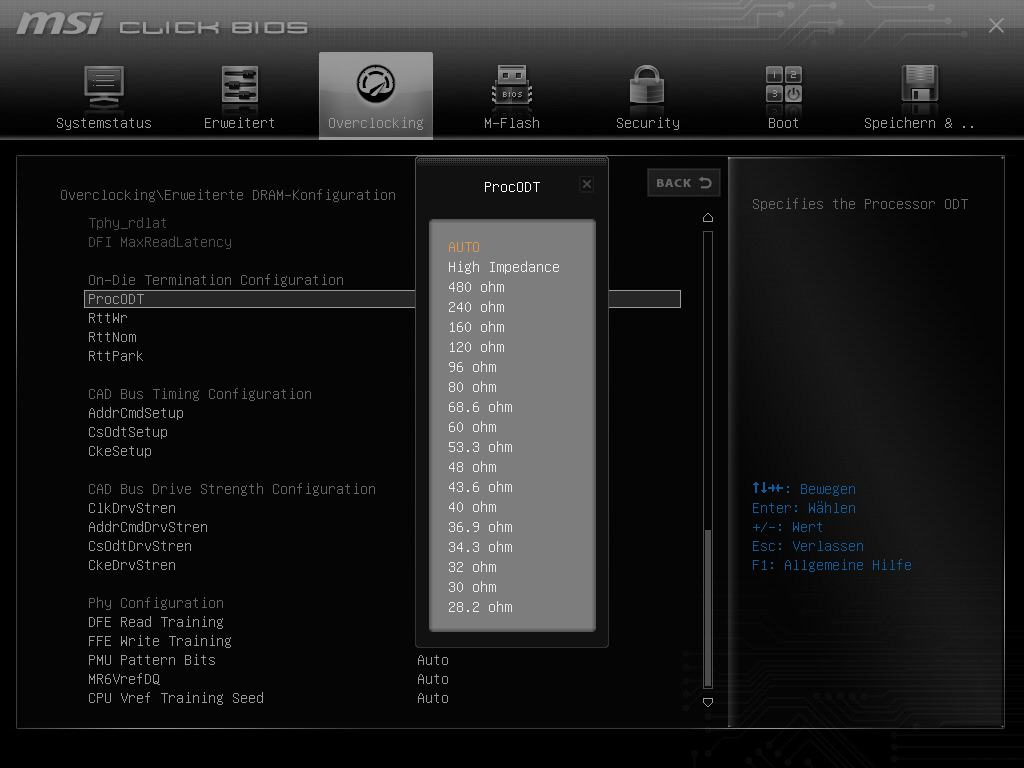Click Auto value of MR6VrefDQ
Viewport: 1024px width, 768px height.
[433, 679]
